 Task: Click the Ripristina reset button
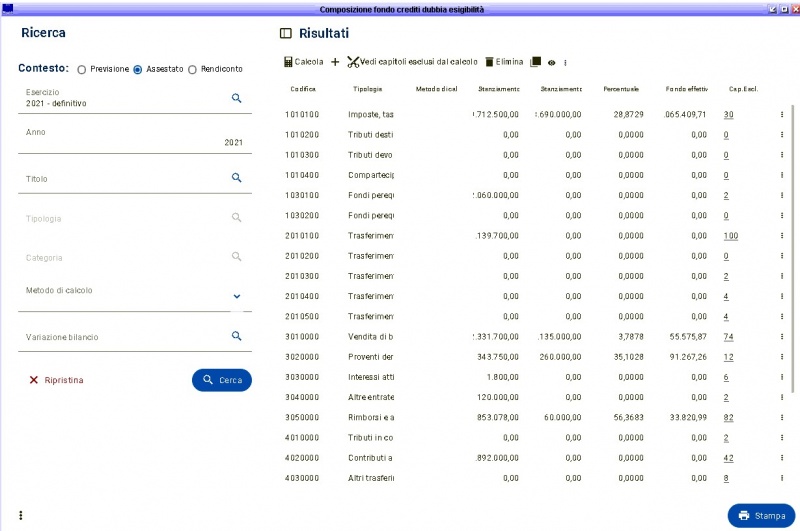click(x=56, y=380)
